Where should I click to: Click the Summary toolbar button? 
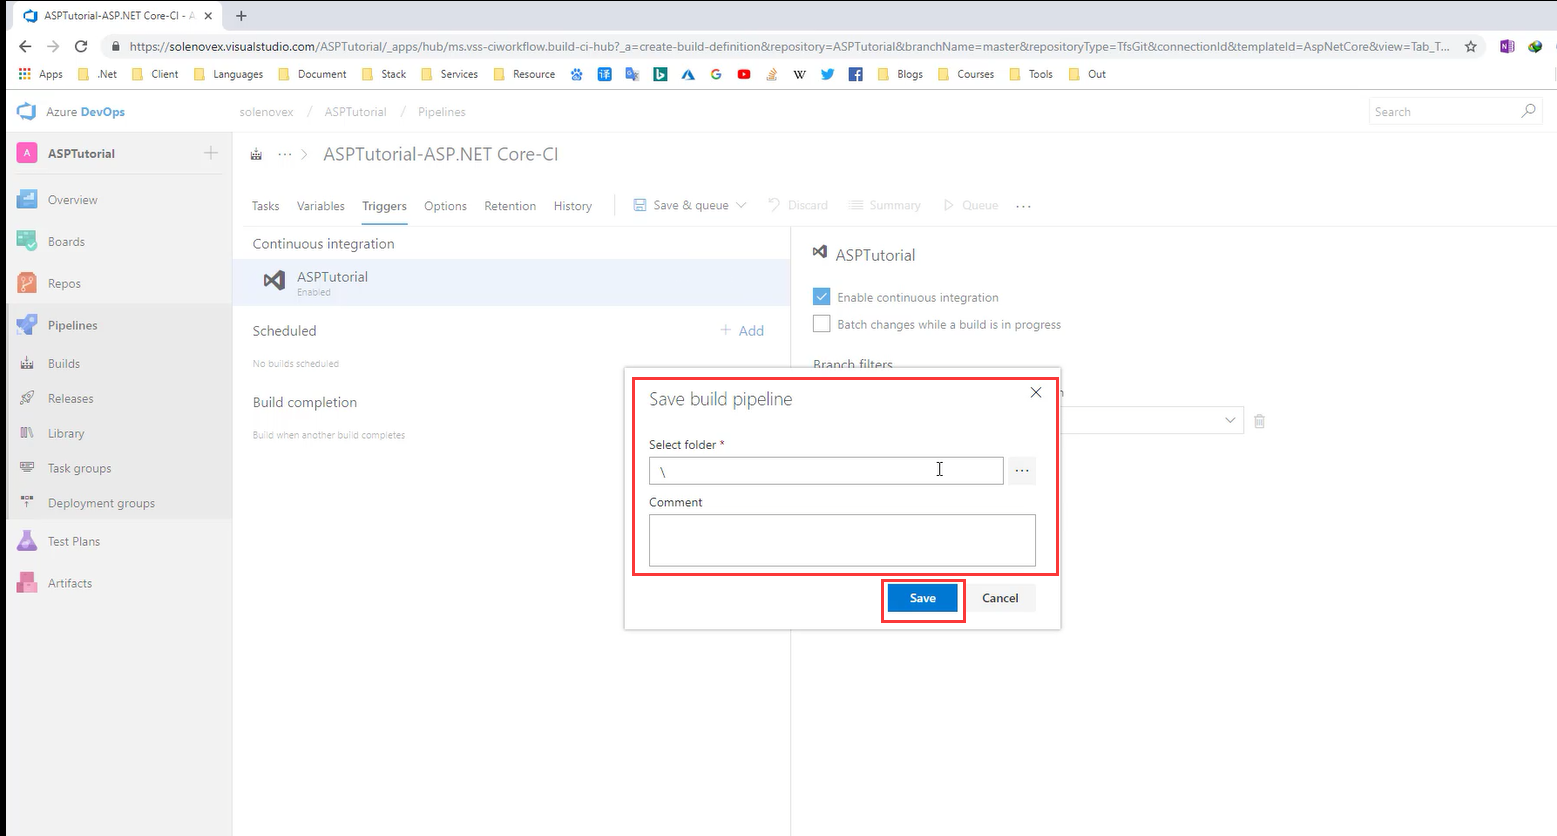click(x=885, y=206)
